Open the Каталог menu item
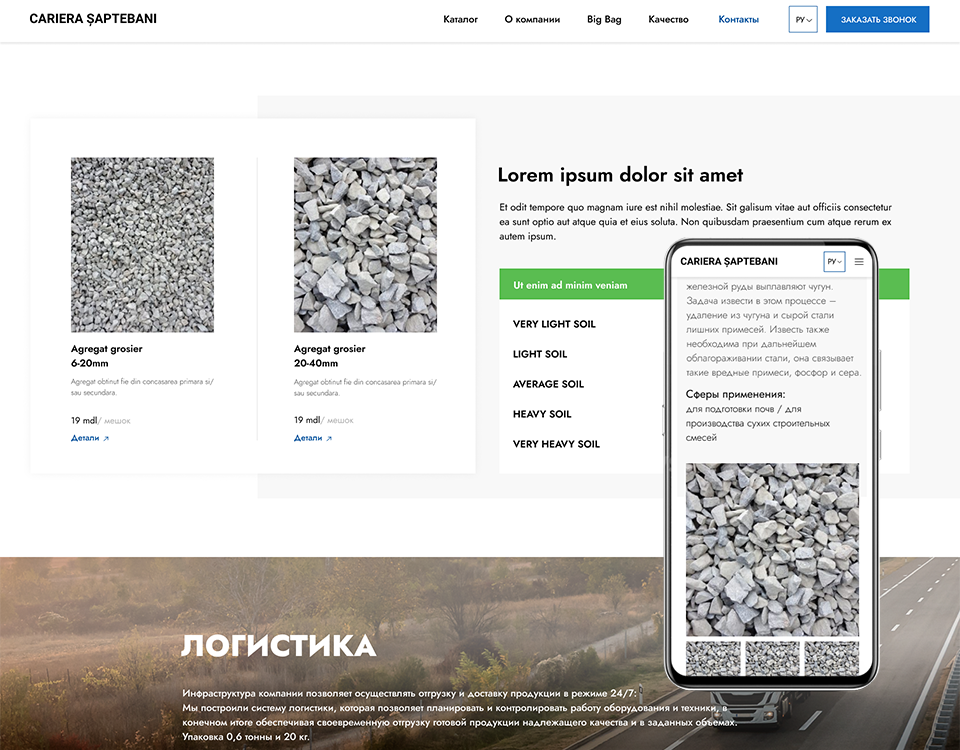The image size is (960, 750). pos(460,20)
